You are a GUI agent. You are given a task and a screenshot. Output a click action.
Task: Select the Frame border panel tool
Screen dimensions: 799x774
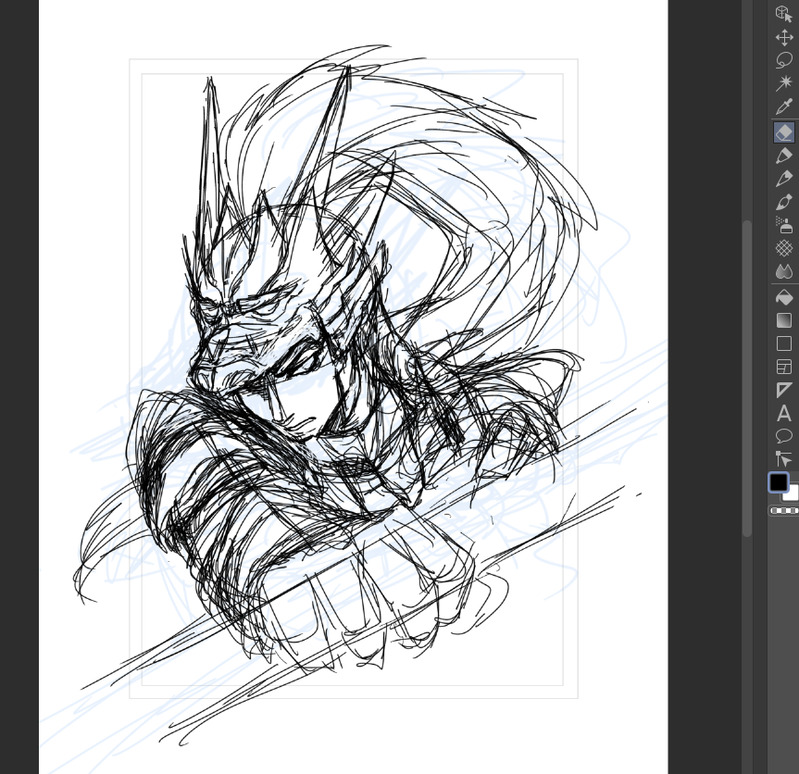click(784, 366)
